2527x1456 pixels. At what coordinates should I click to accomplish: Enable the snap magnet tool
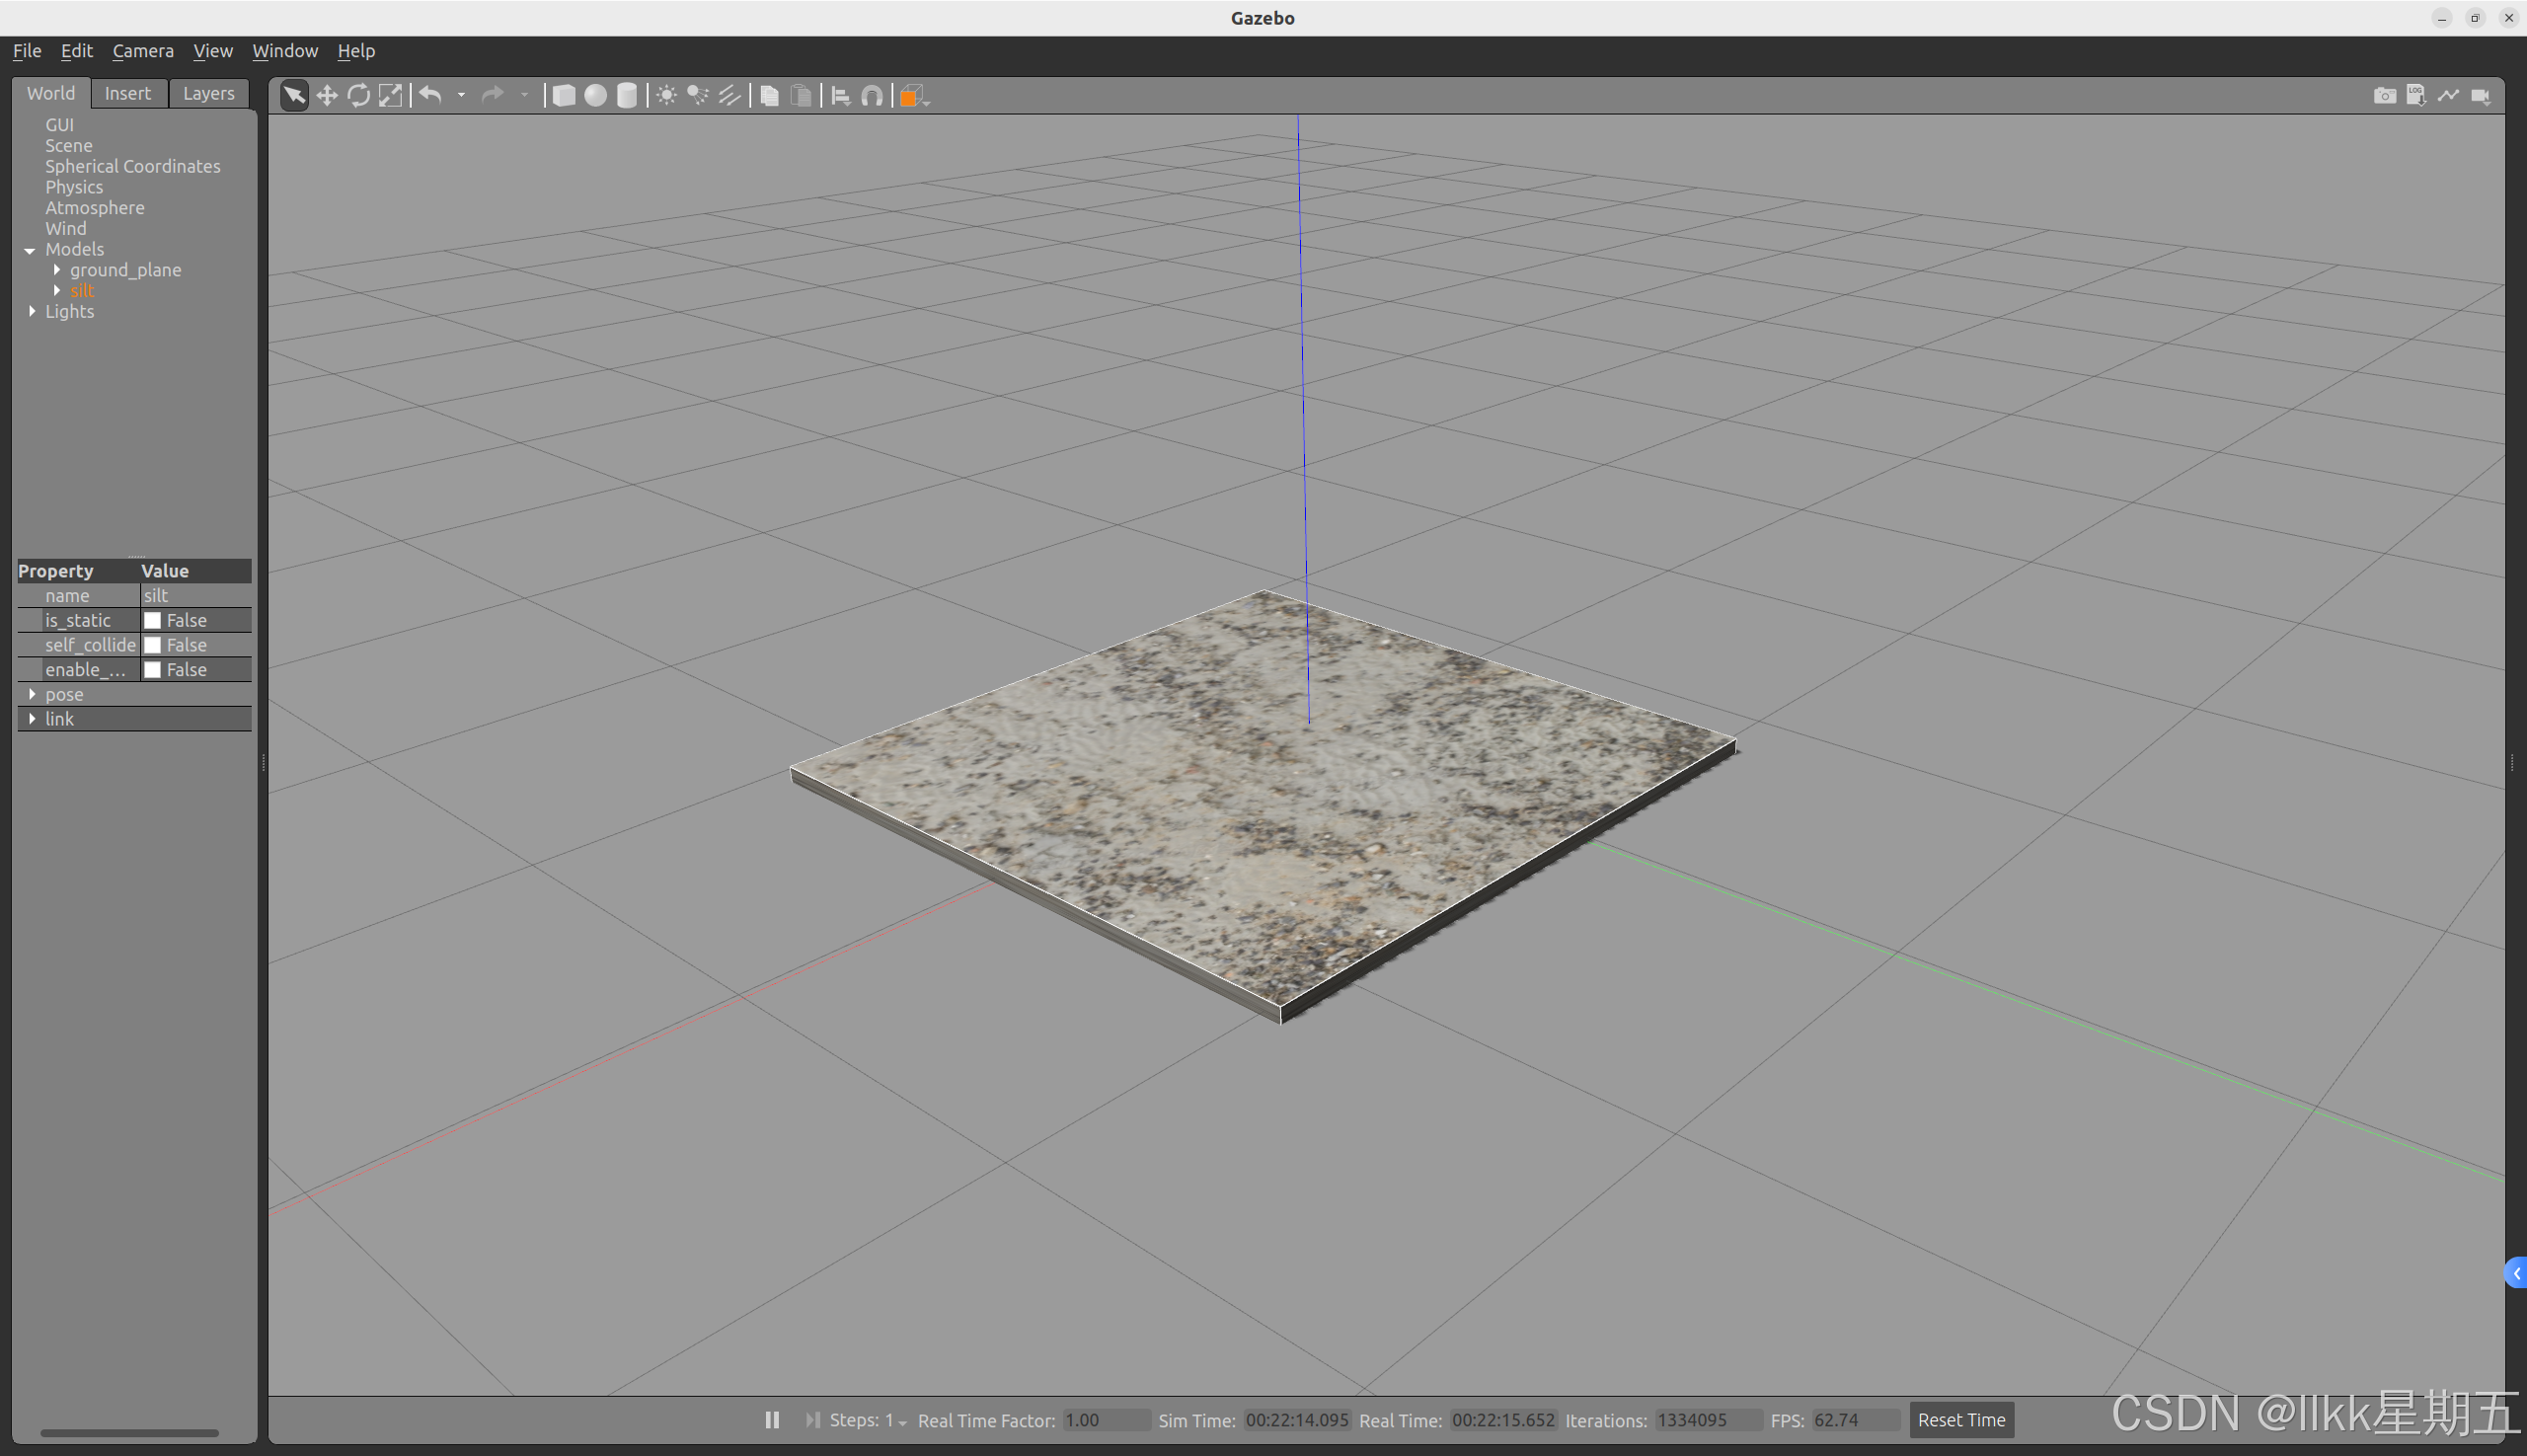[872, 96]
